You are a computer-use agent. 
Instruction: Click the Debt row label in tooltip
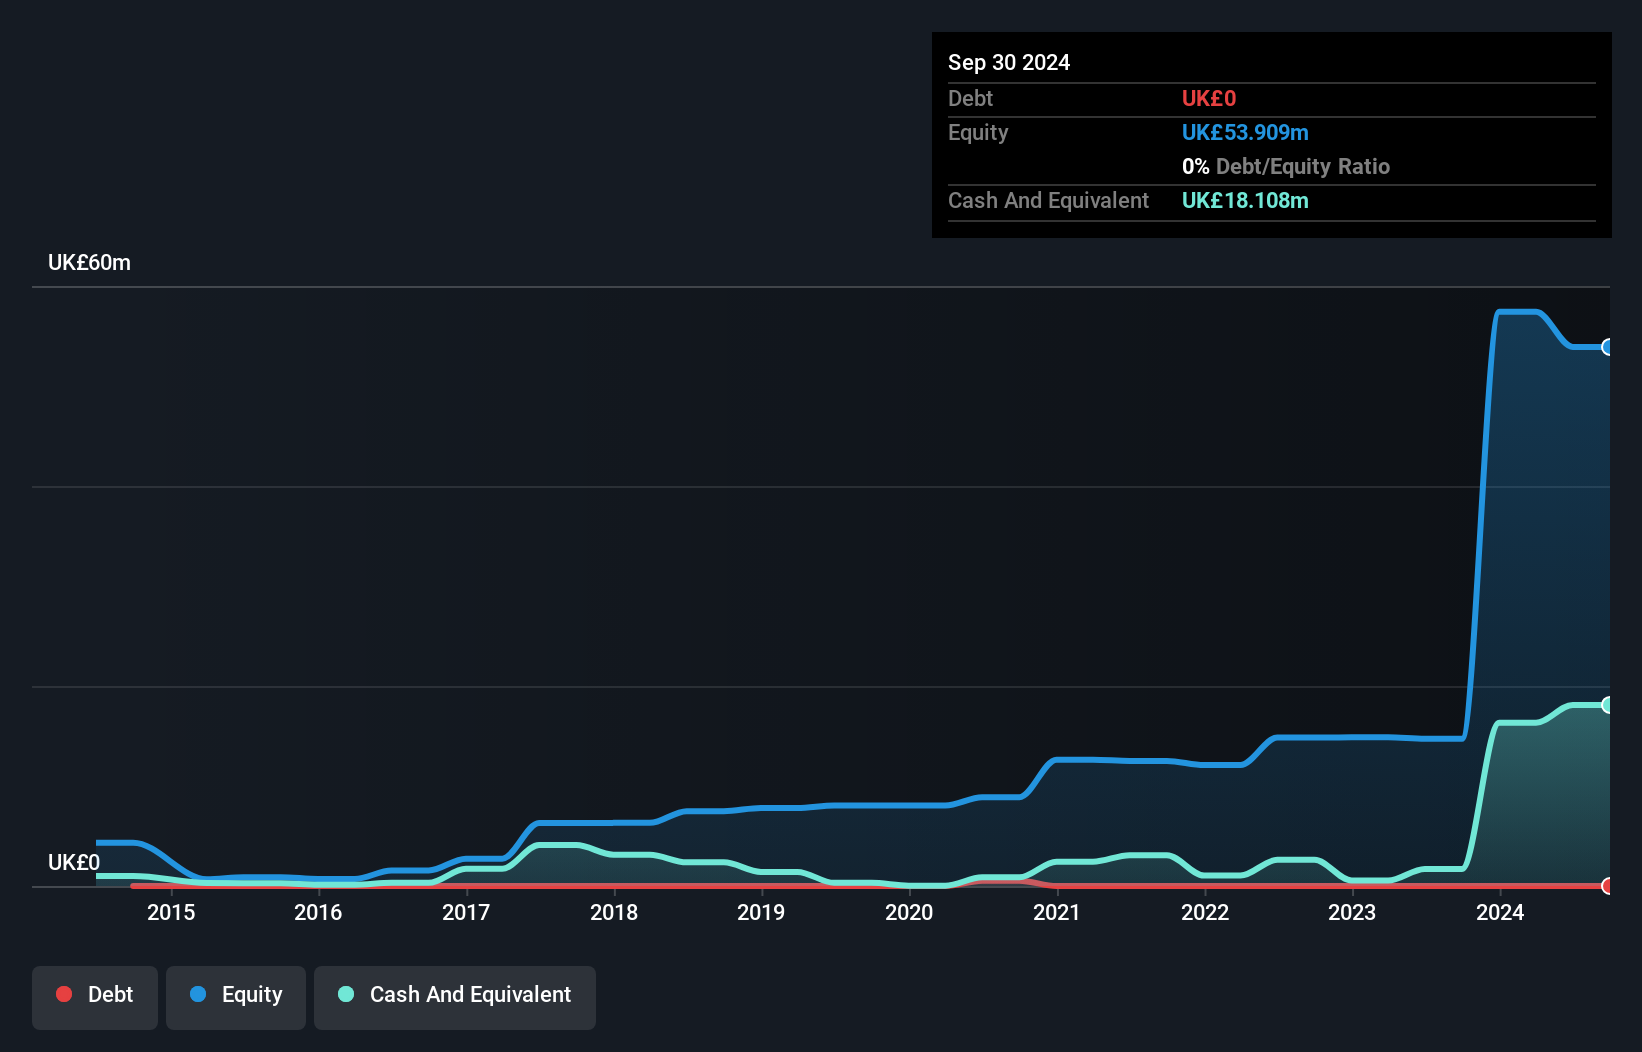tap(970, 98)
